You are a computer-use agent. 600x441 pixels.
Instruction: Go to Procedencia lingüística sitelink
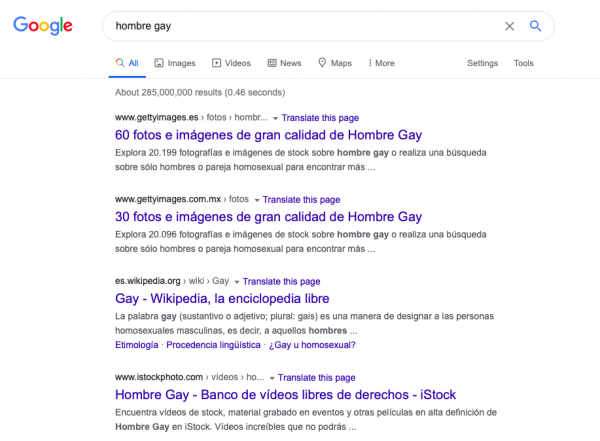[213, 345]
